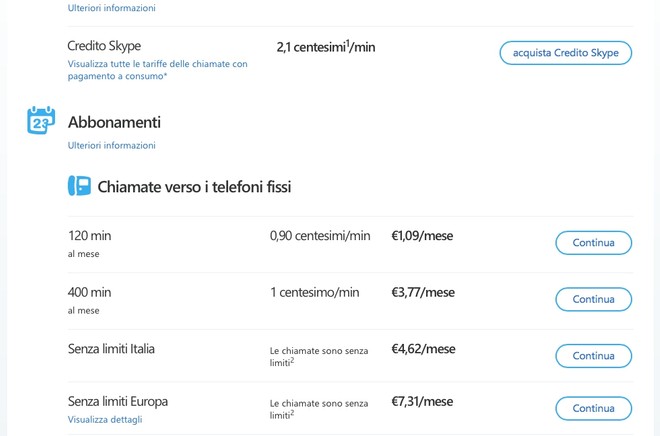The height and width of the screenshot is (436, 660).
Task: Continue with Senza limiti Europa plan
Action: pos(593,408)
